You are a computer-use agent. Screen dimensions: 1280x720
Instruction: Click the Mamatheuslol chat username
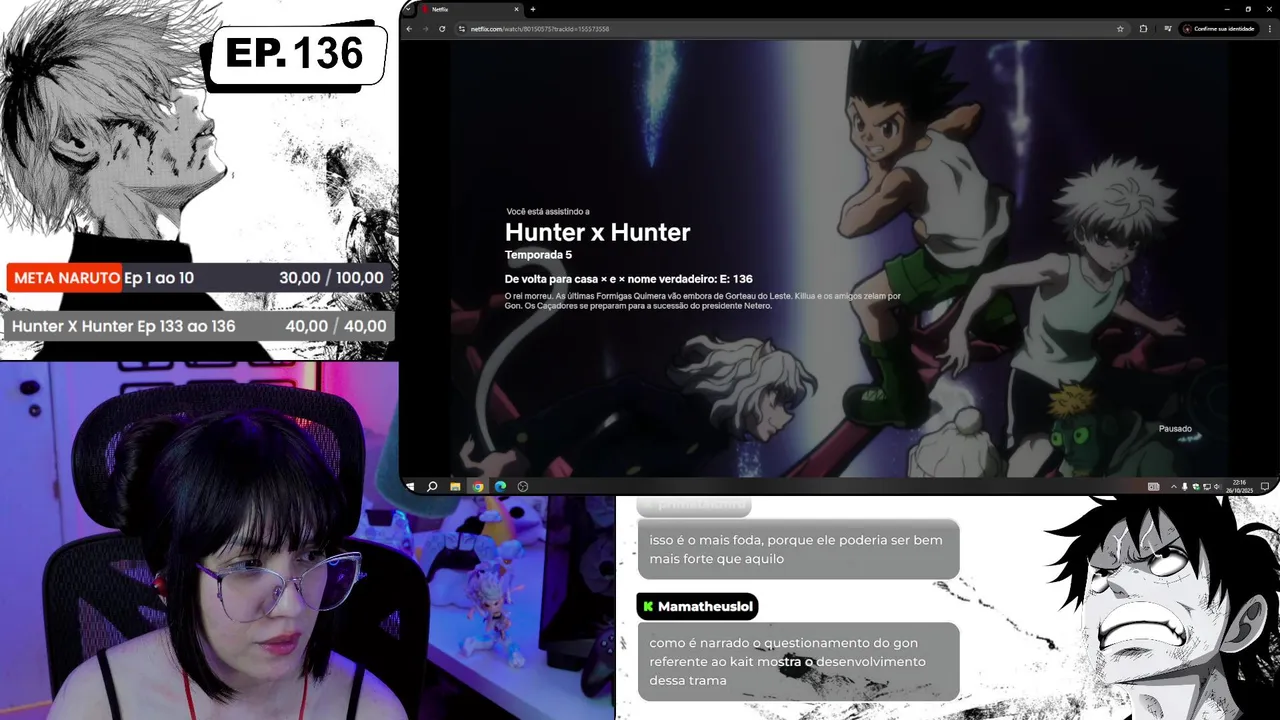(705, 607)
